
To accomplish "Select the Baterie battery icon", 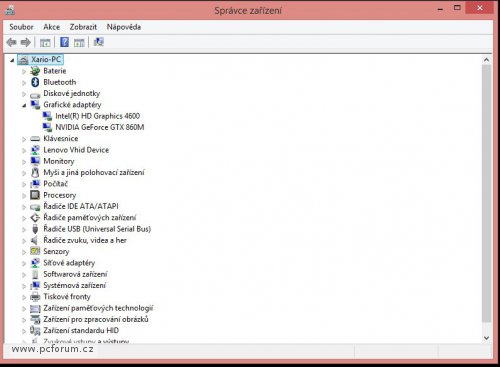I will [x=35, y=71].
